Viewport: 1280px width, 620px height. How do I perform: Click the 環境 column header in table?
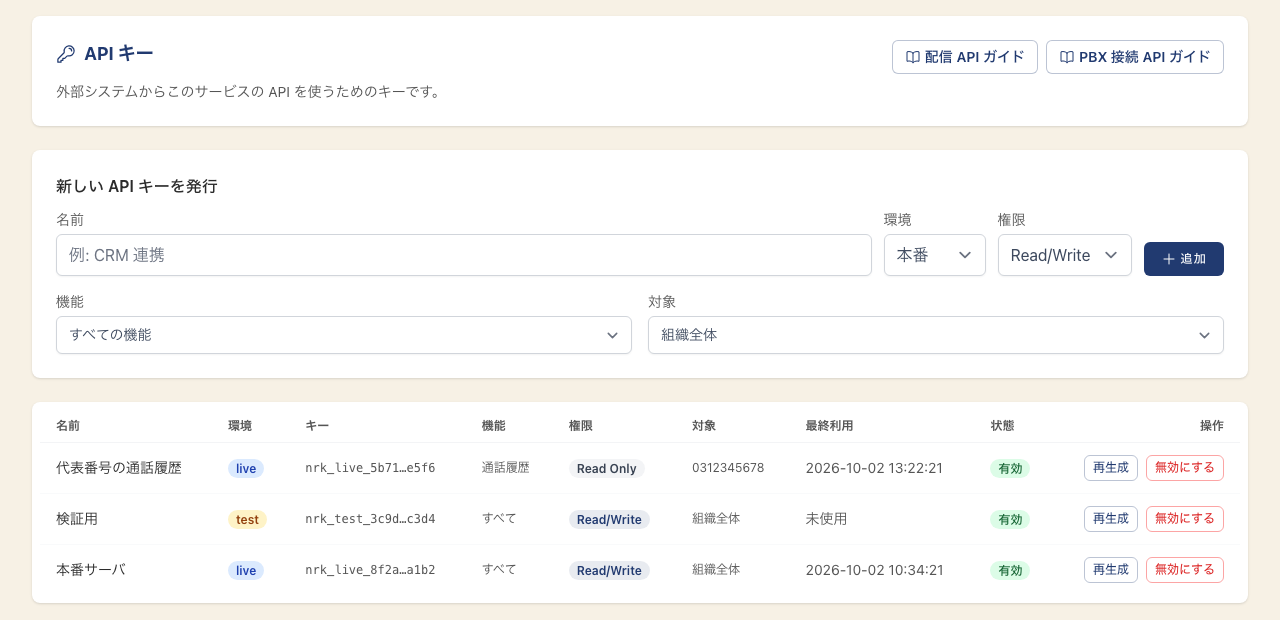pos(240,426)
